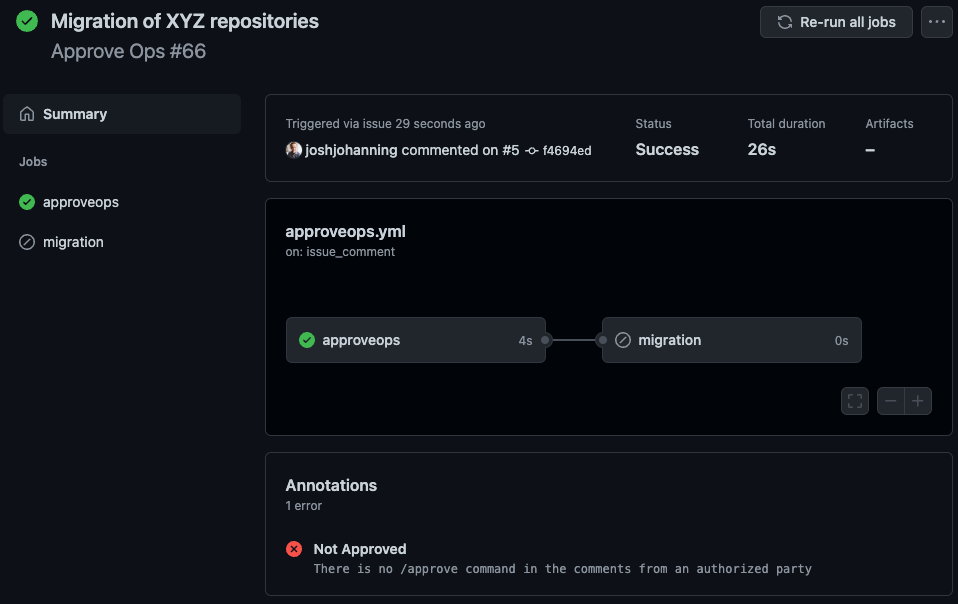The image size is (958, 604).
Task: Click the home icon next to Summary
Action: tap(27, 114)
